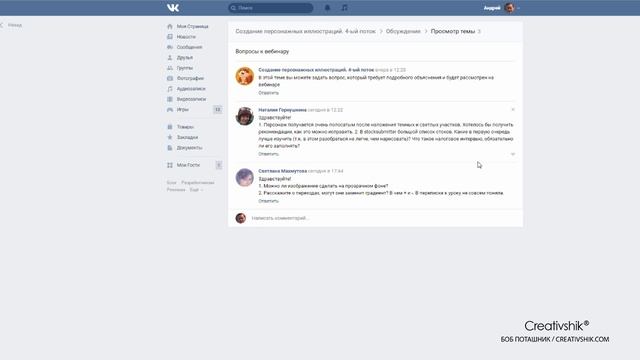Open Фотографии in sidebar
This screenshot has width=640, height=360.
click(190, 78)
